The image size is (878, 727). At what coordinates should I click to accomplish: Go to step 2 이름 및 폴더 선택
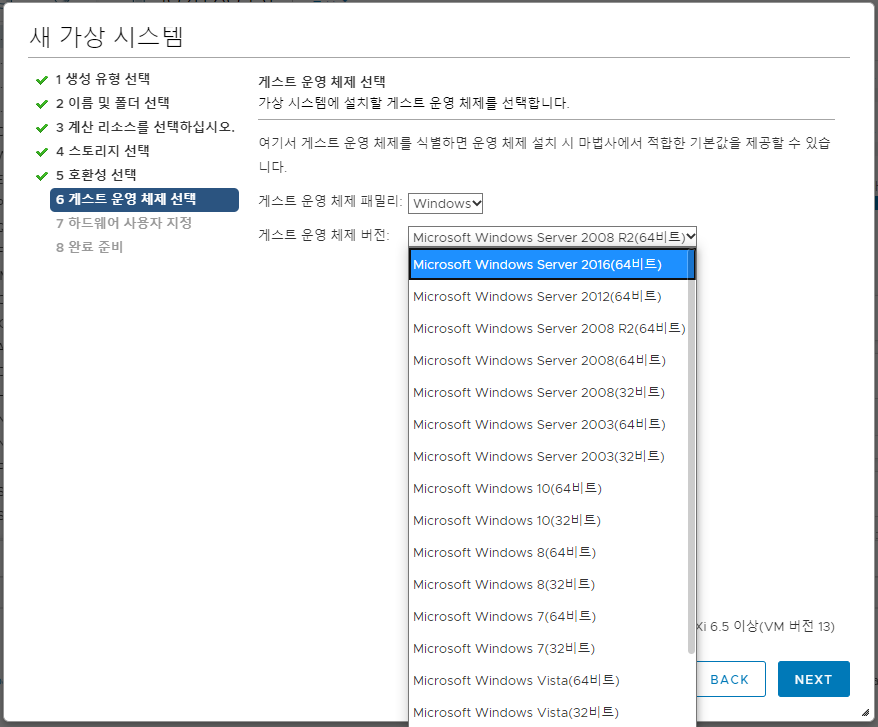pyautogui.click(x=113, y=103)
